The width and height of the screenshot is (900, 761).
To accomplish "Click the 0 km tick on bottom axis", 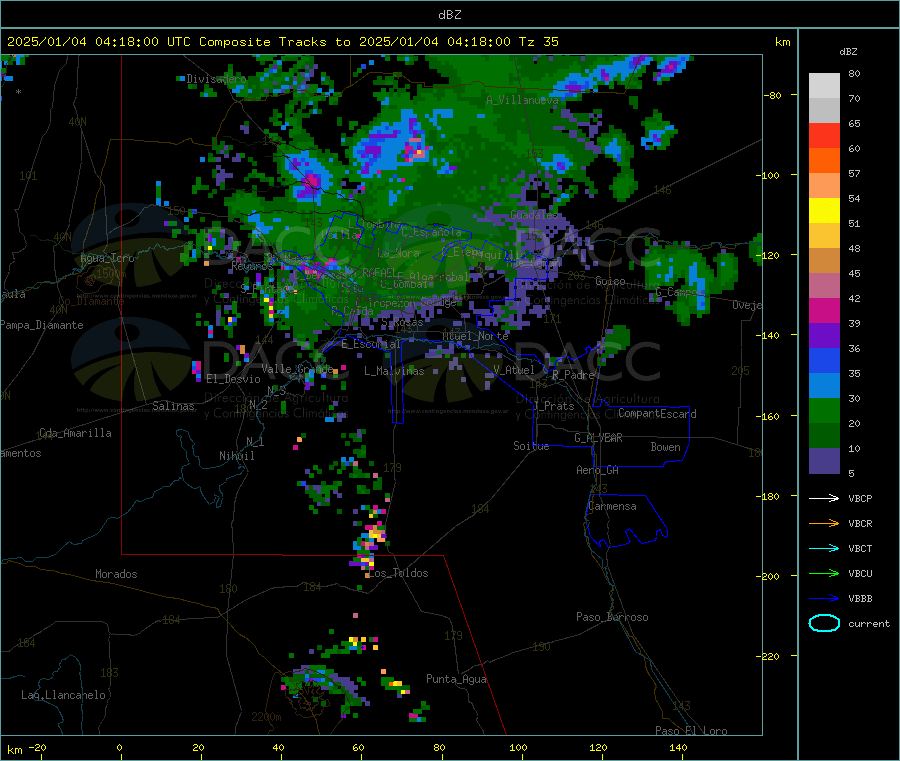I will 119,748.
